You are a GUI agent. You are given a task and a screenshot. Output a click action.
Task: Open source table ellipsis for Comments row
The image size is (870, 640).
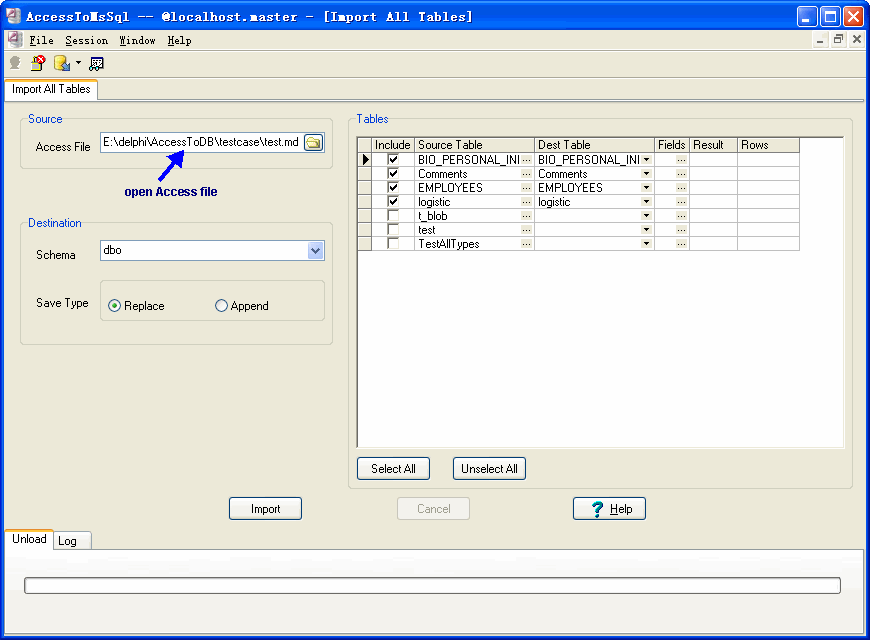point(526,174)
